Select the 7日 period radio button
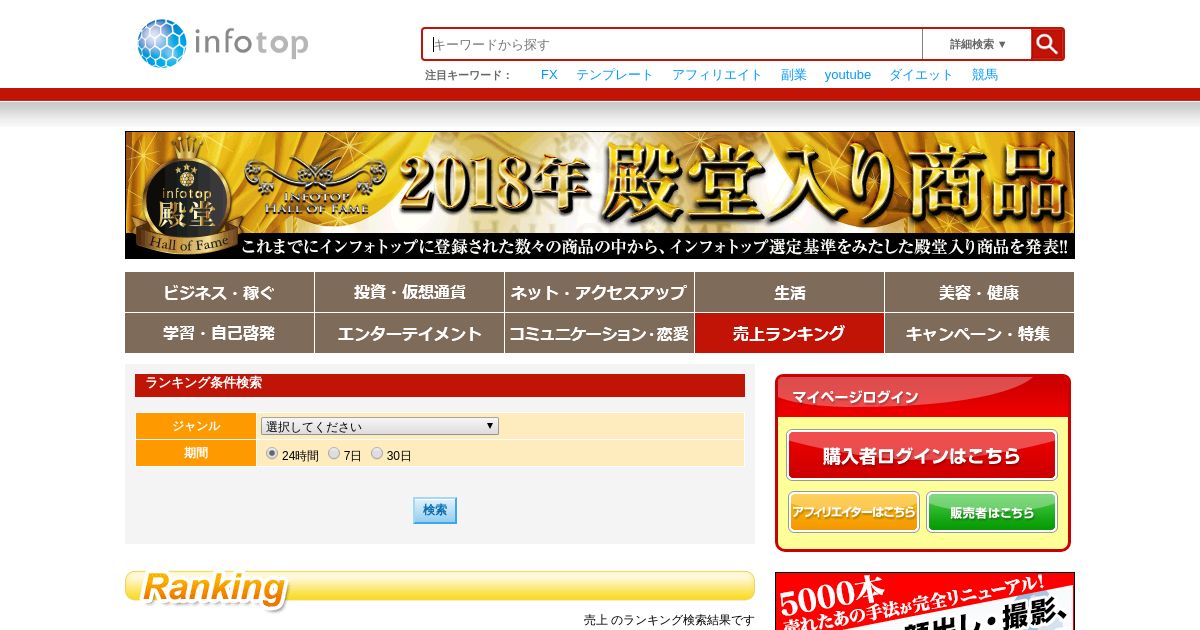1200x630 pixels. (x=334, y=453)
